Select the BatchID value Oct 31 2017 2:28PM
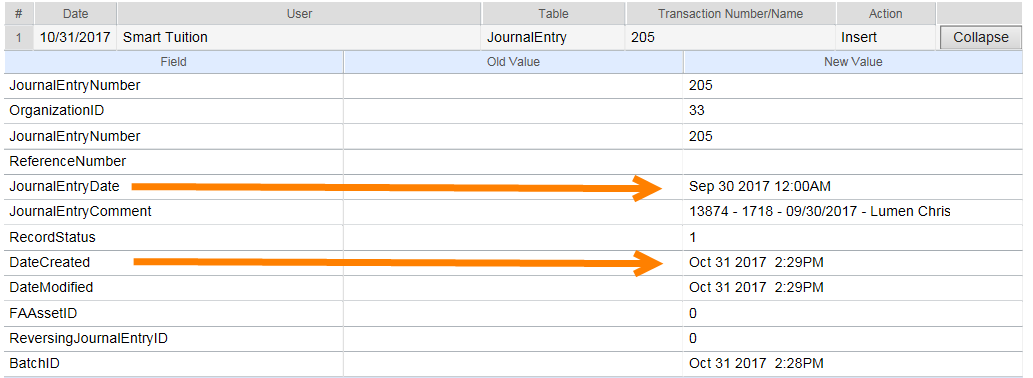The image size is (1033, 378). (756, 364)
